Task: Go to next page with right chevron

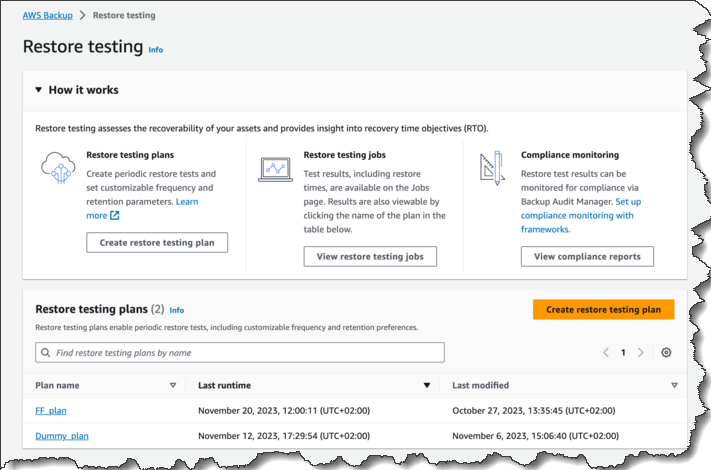Action: click(640, 353)
